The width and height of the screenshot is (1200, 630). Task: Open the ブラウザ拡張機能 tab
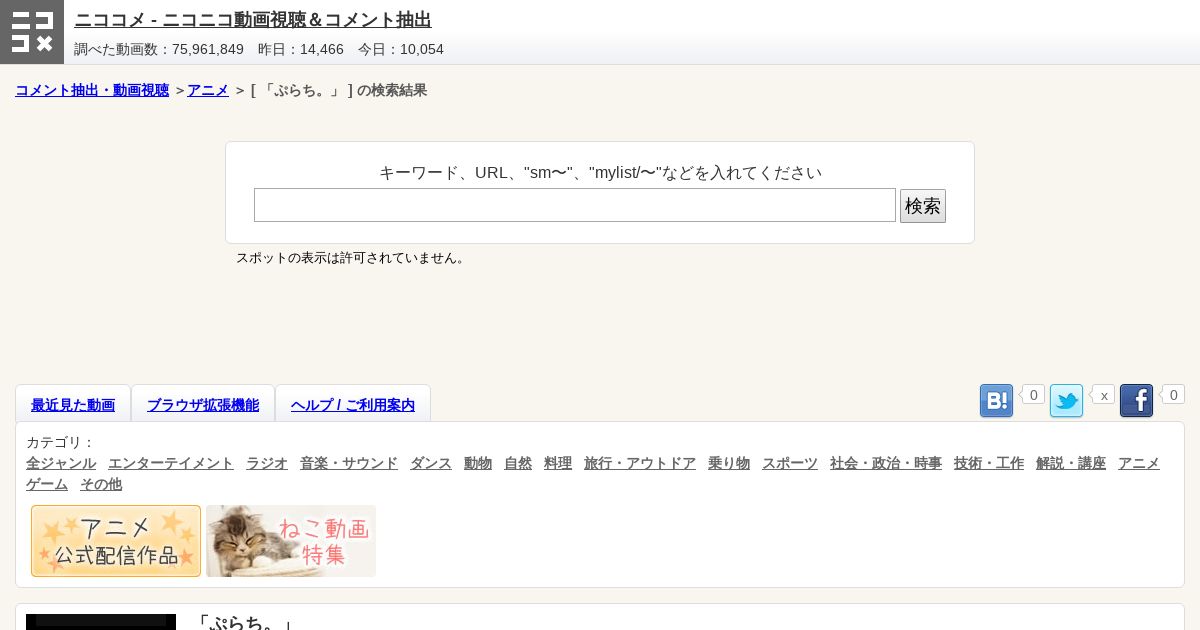point(203,405)
